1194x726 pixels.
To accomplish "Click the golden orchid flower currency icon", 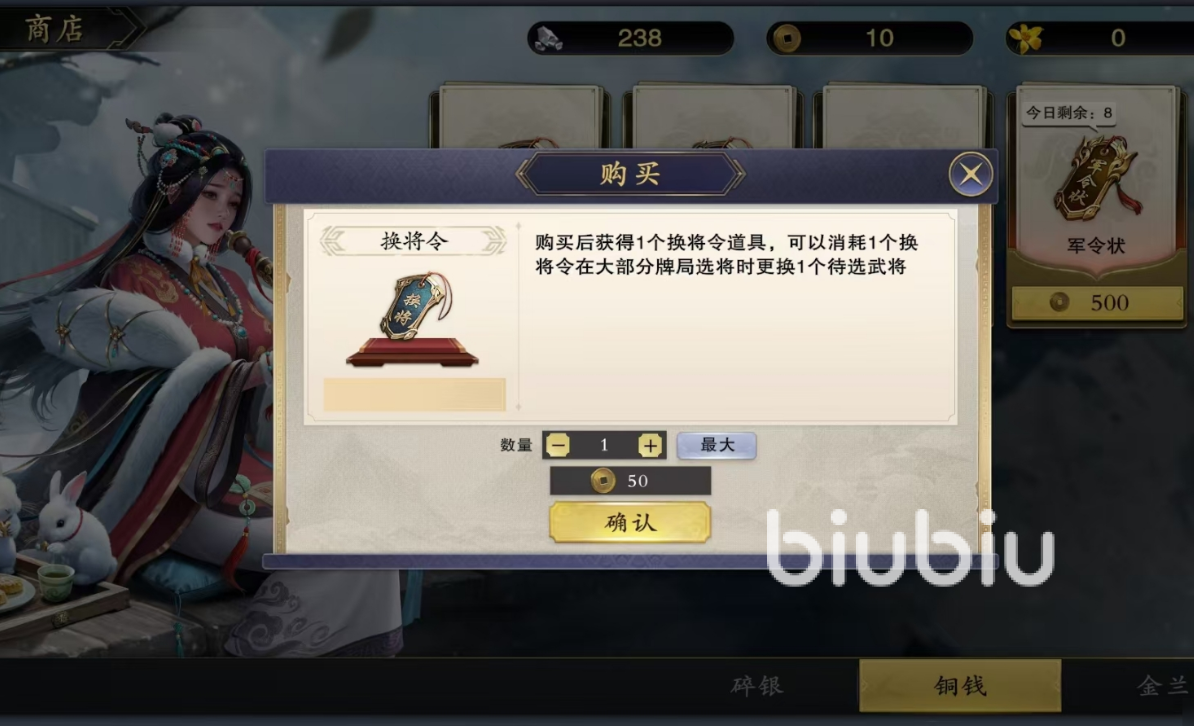I will pyautogui.click(x=1026, y=38).
